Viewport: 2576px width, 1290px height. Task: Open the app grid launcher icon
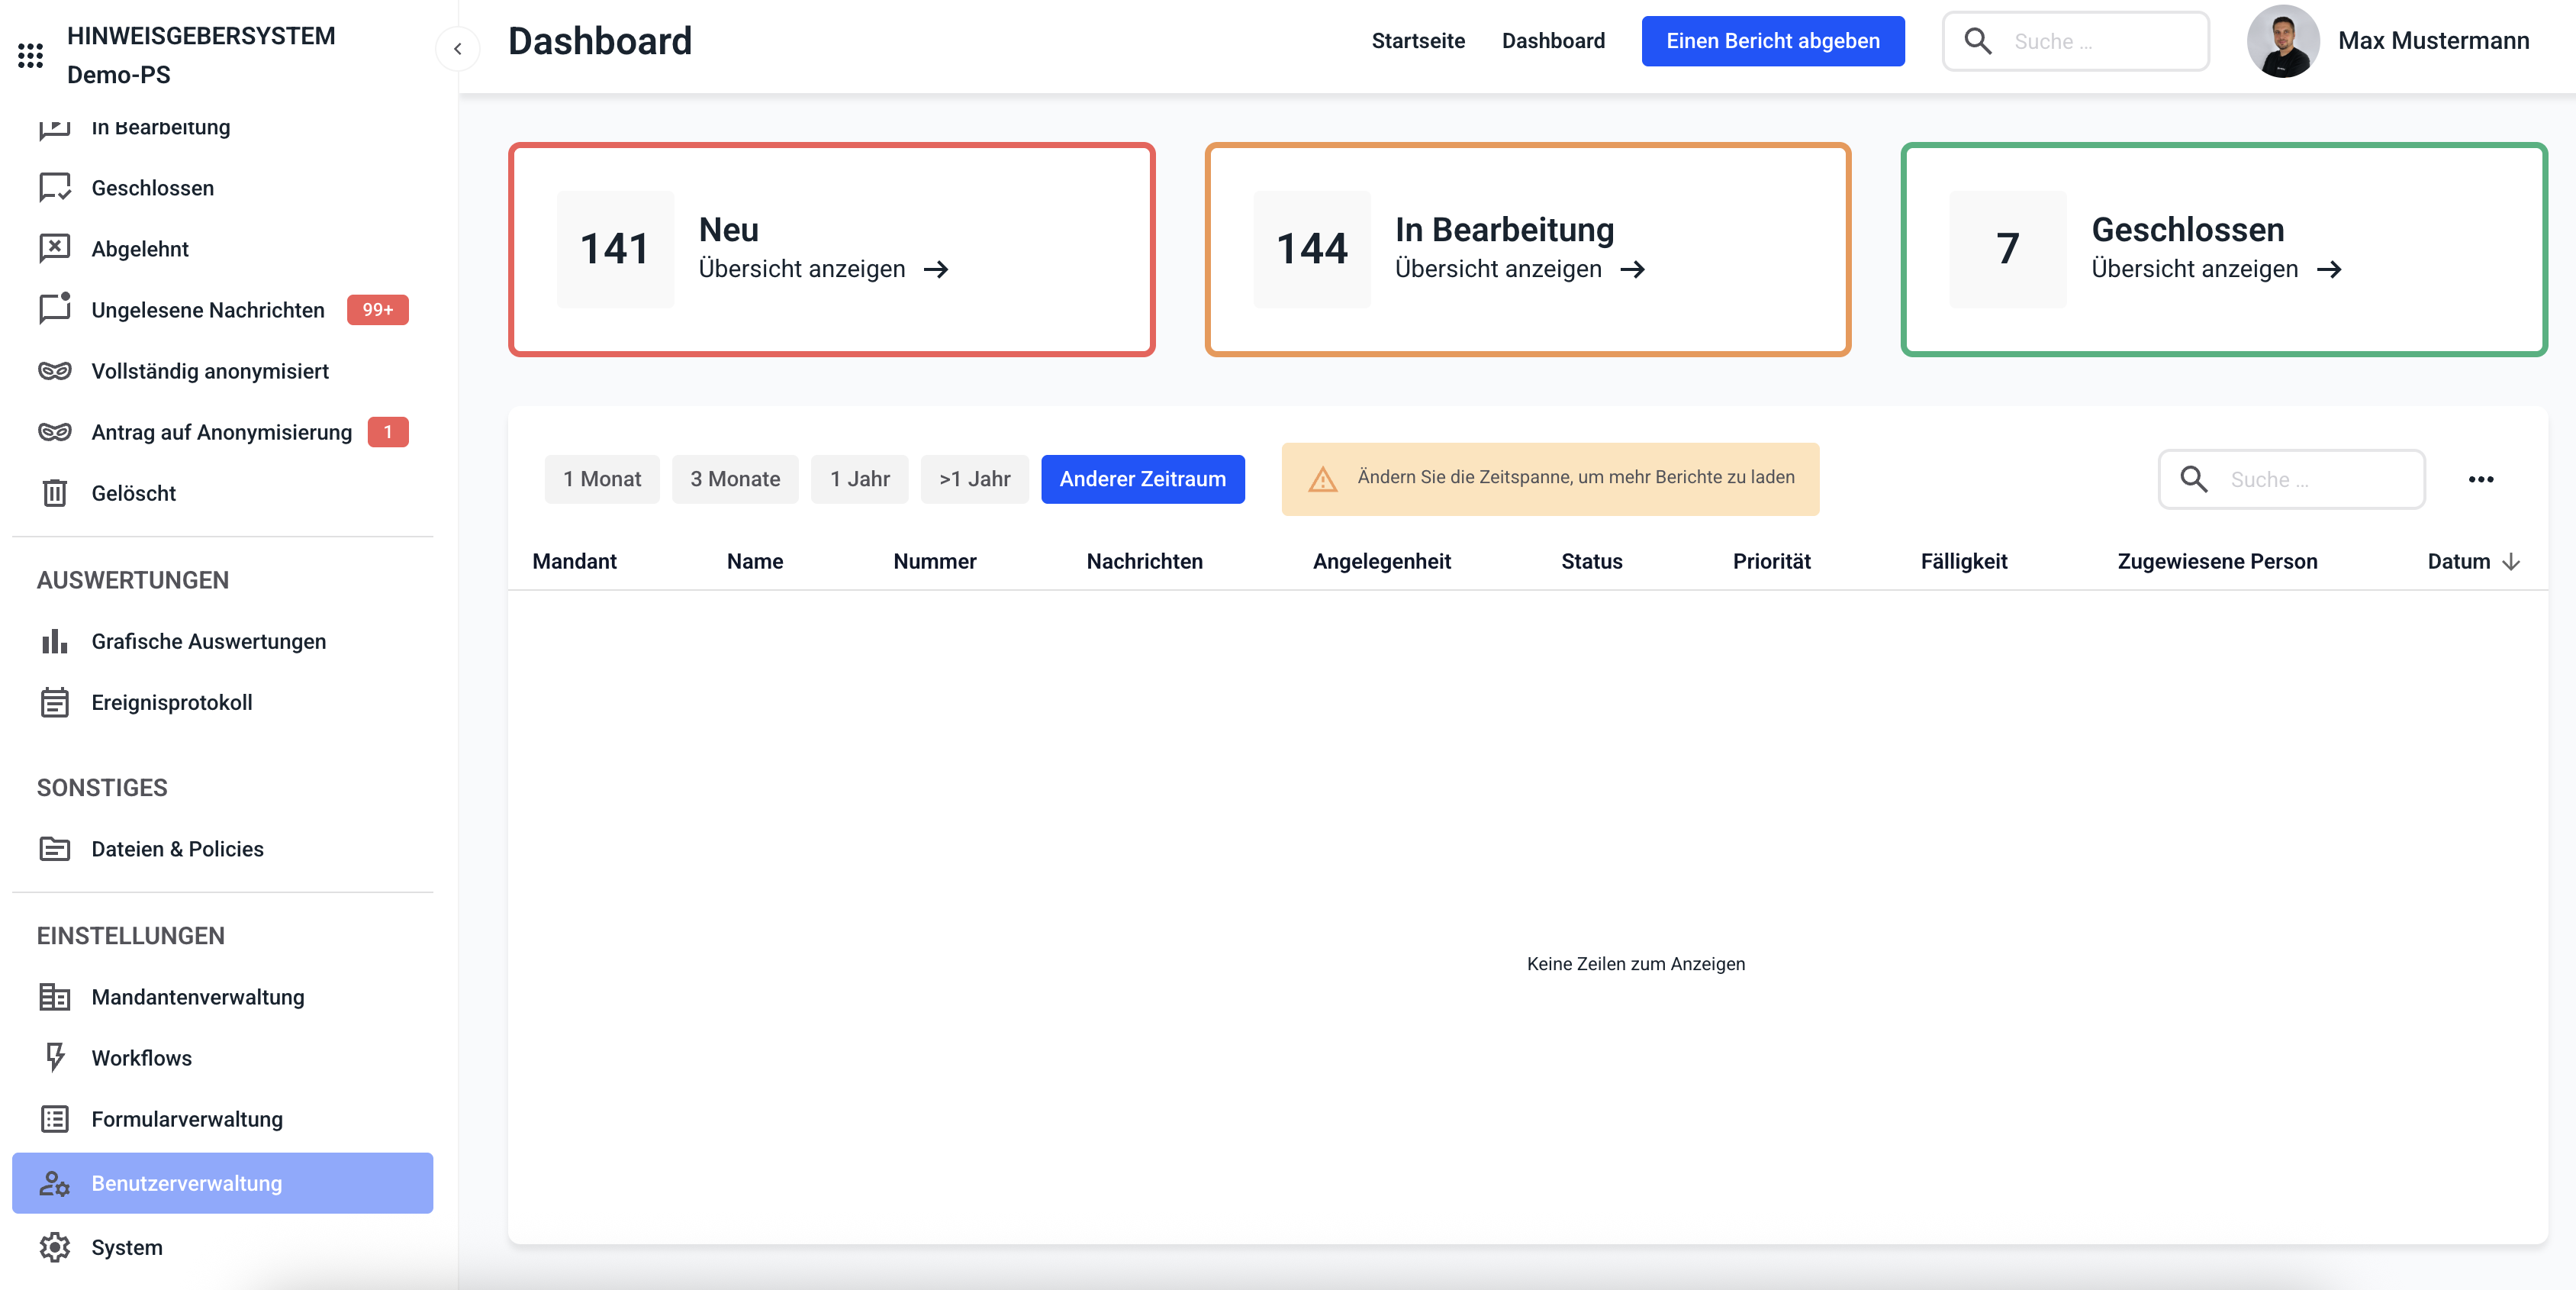[30, 55]
